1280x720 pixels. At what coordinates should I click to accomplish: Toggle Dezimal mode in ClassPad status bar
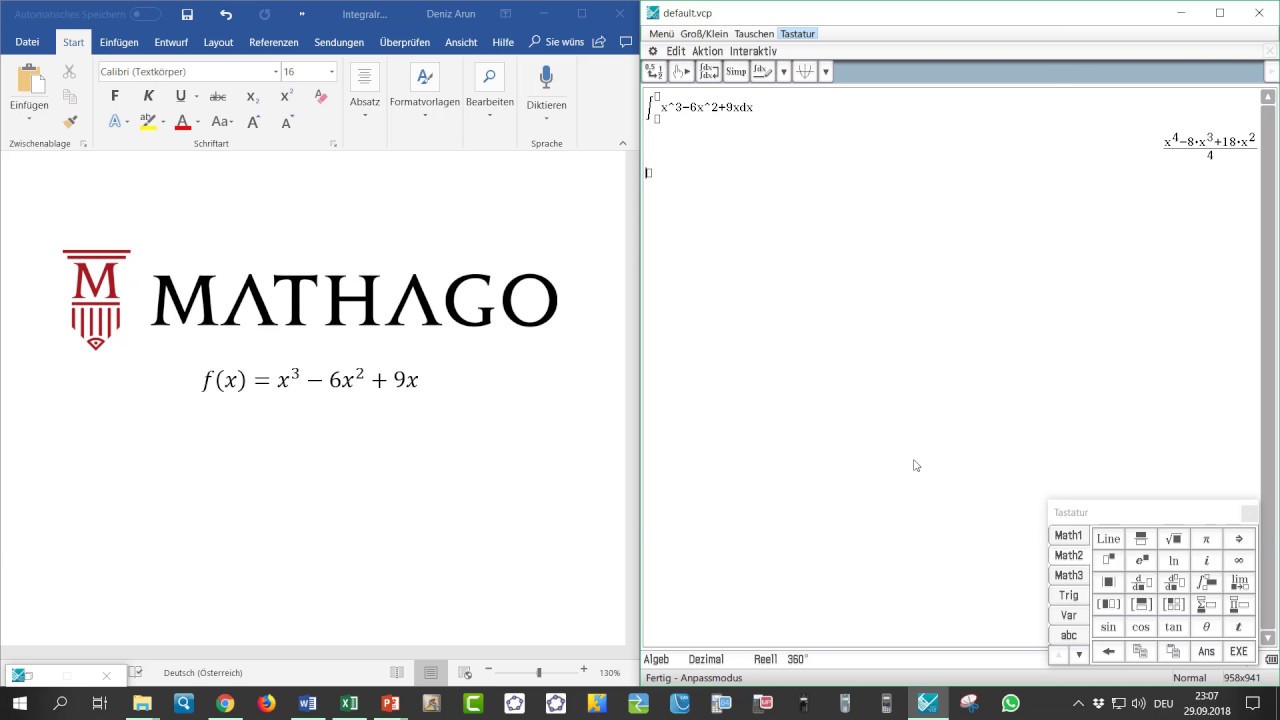(706, 660)
